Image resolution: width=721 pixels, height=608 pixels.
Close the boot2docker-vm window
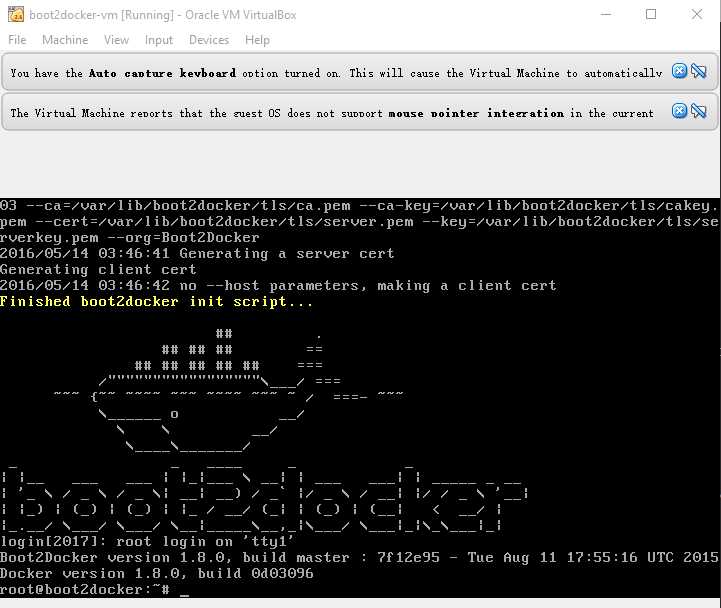coord(697,14)
